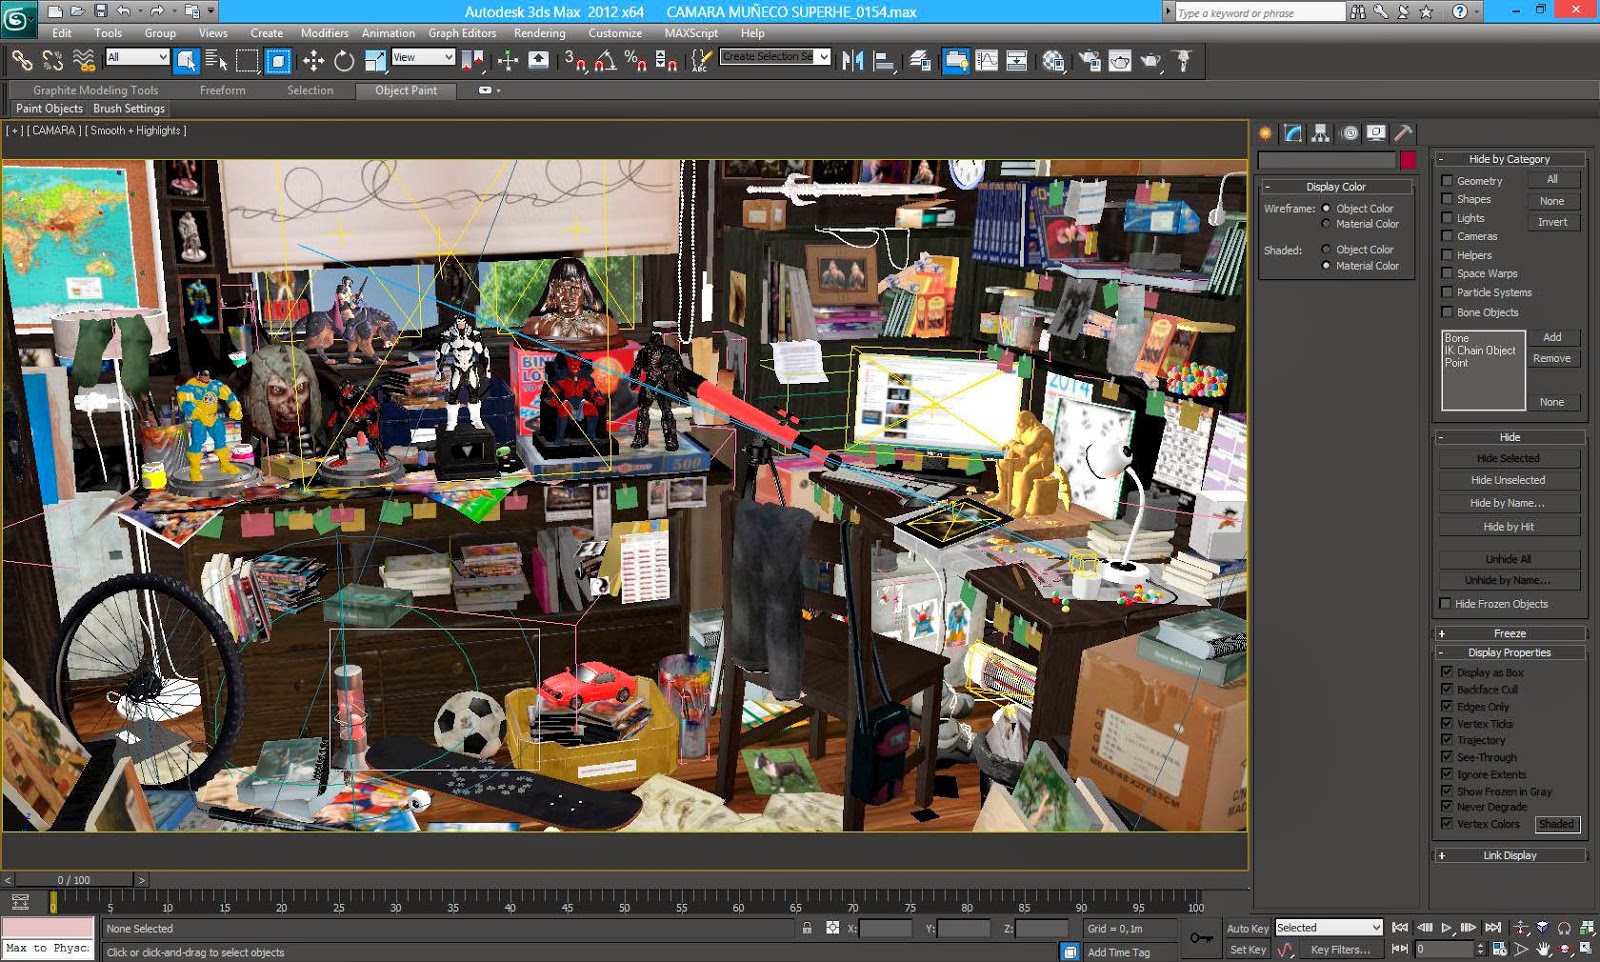Open the Graph Editors menu
This screenshot has width=1600, height=962.
462,33
